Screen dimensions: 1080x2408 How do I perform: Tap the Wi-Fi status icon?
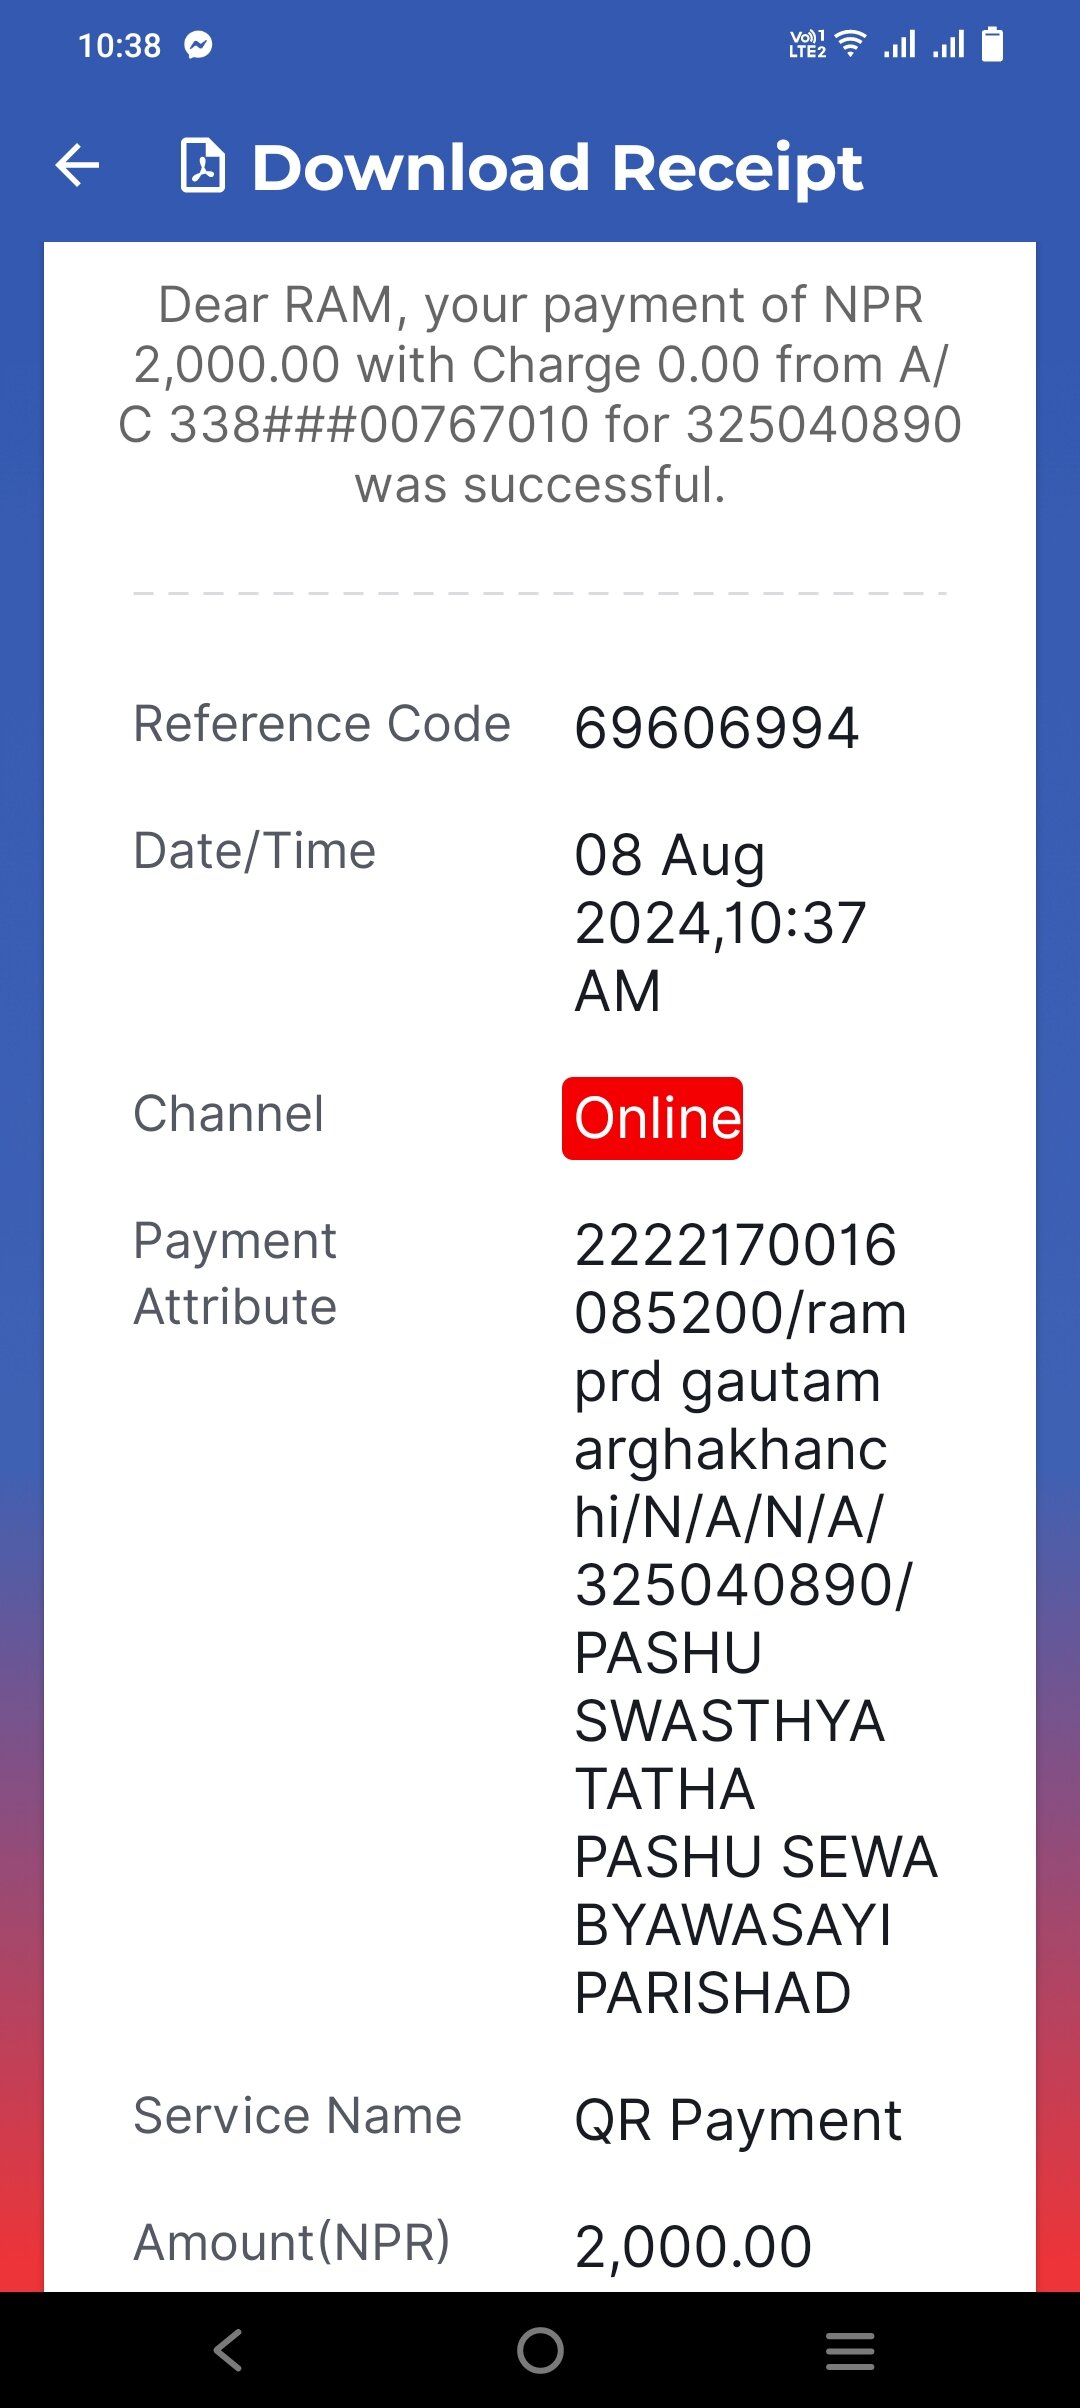tap(851, 44)
